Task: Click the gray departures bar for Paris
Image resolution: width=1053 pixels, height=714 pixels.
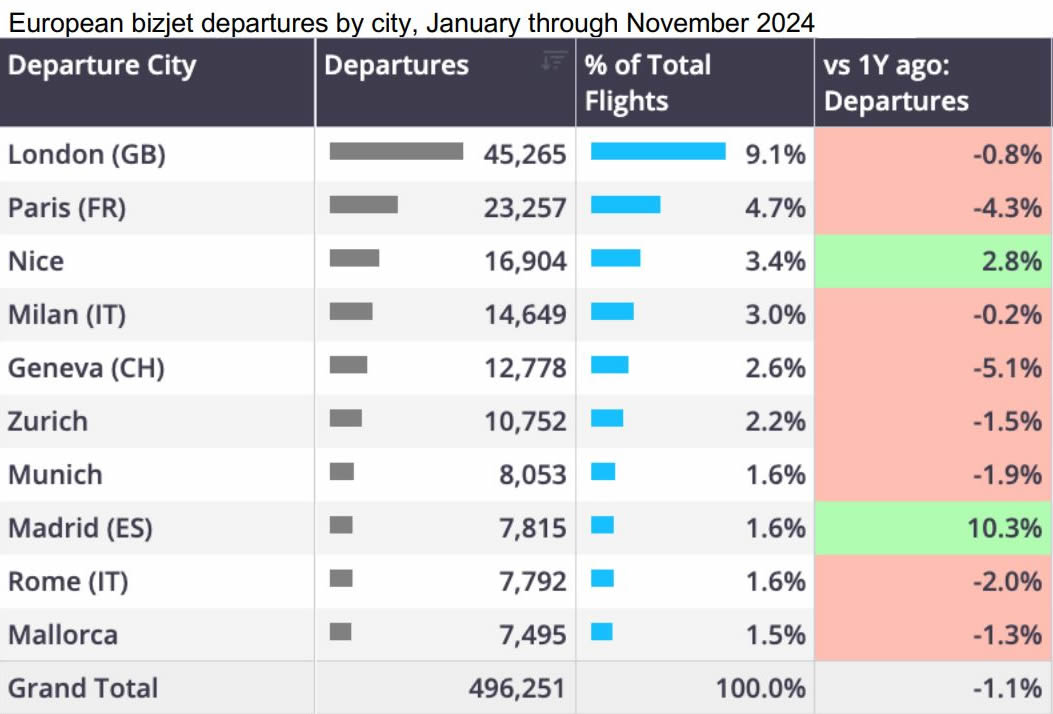Action: click(x=364, y=205)
